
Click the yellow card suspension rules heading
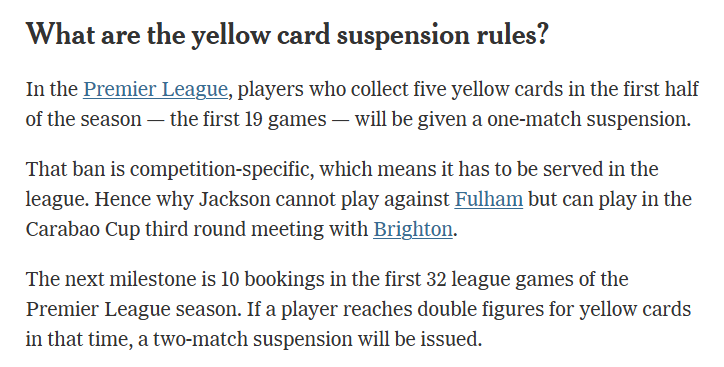pos(287,35)
